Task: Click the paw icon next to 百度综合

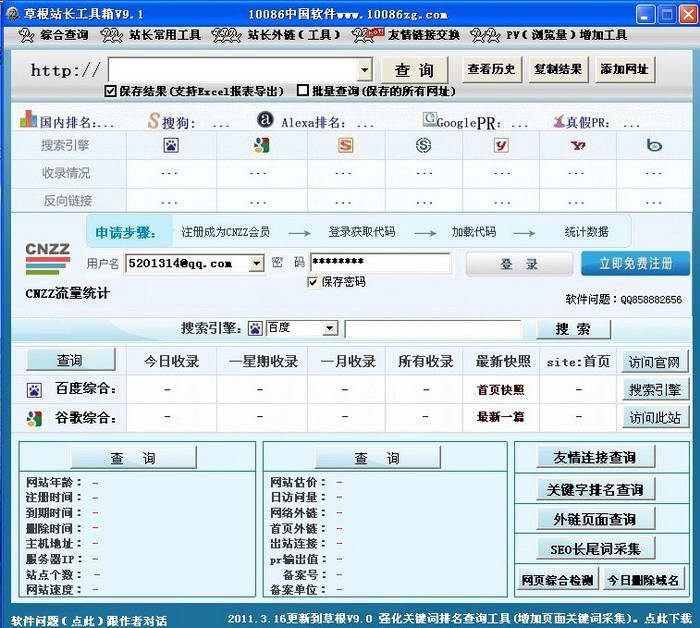Action: point(34,390)
